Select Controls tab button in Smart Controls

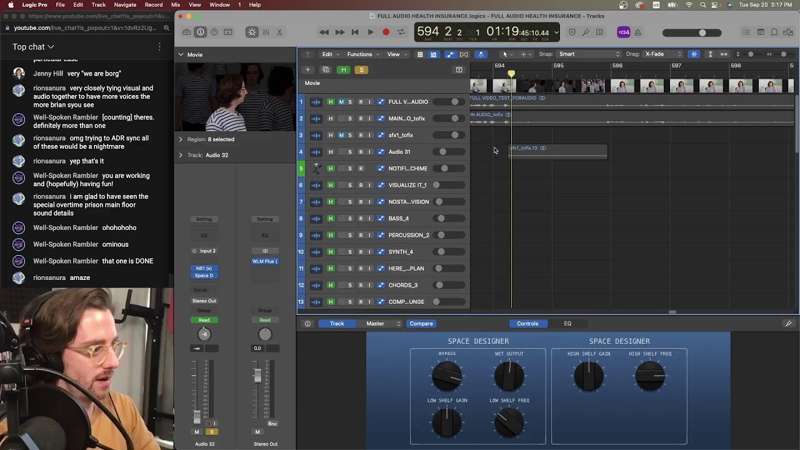click(528, 323)
